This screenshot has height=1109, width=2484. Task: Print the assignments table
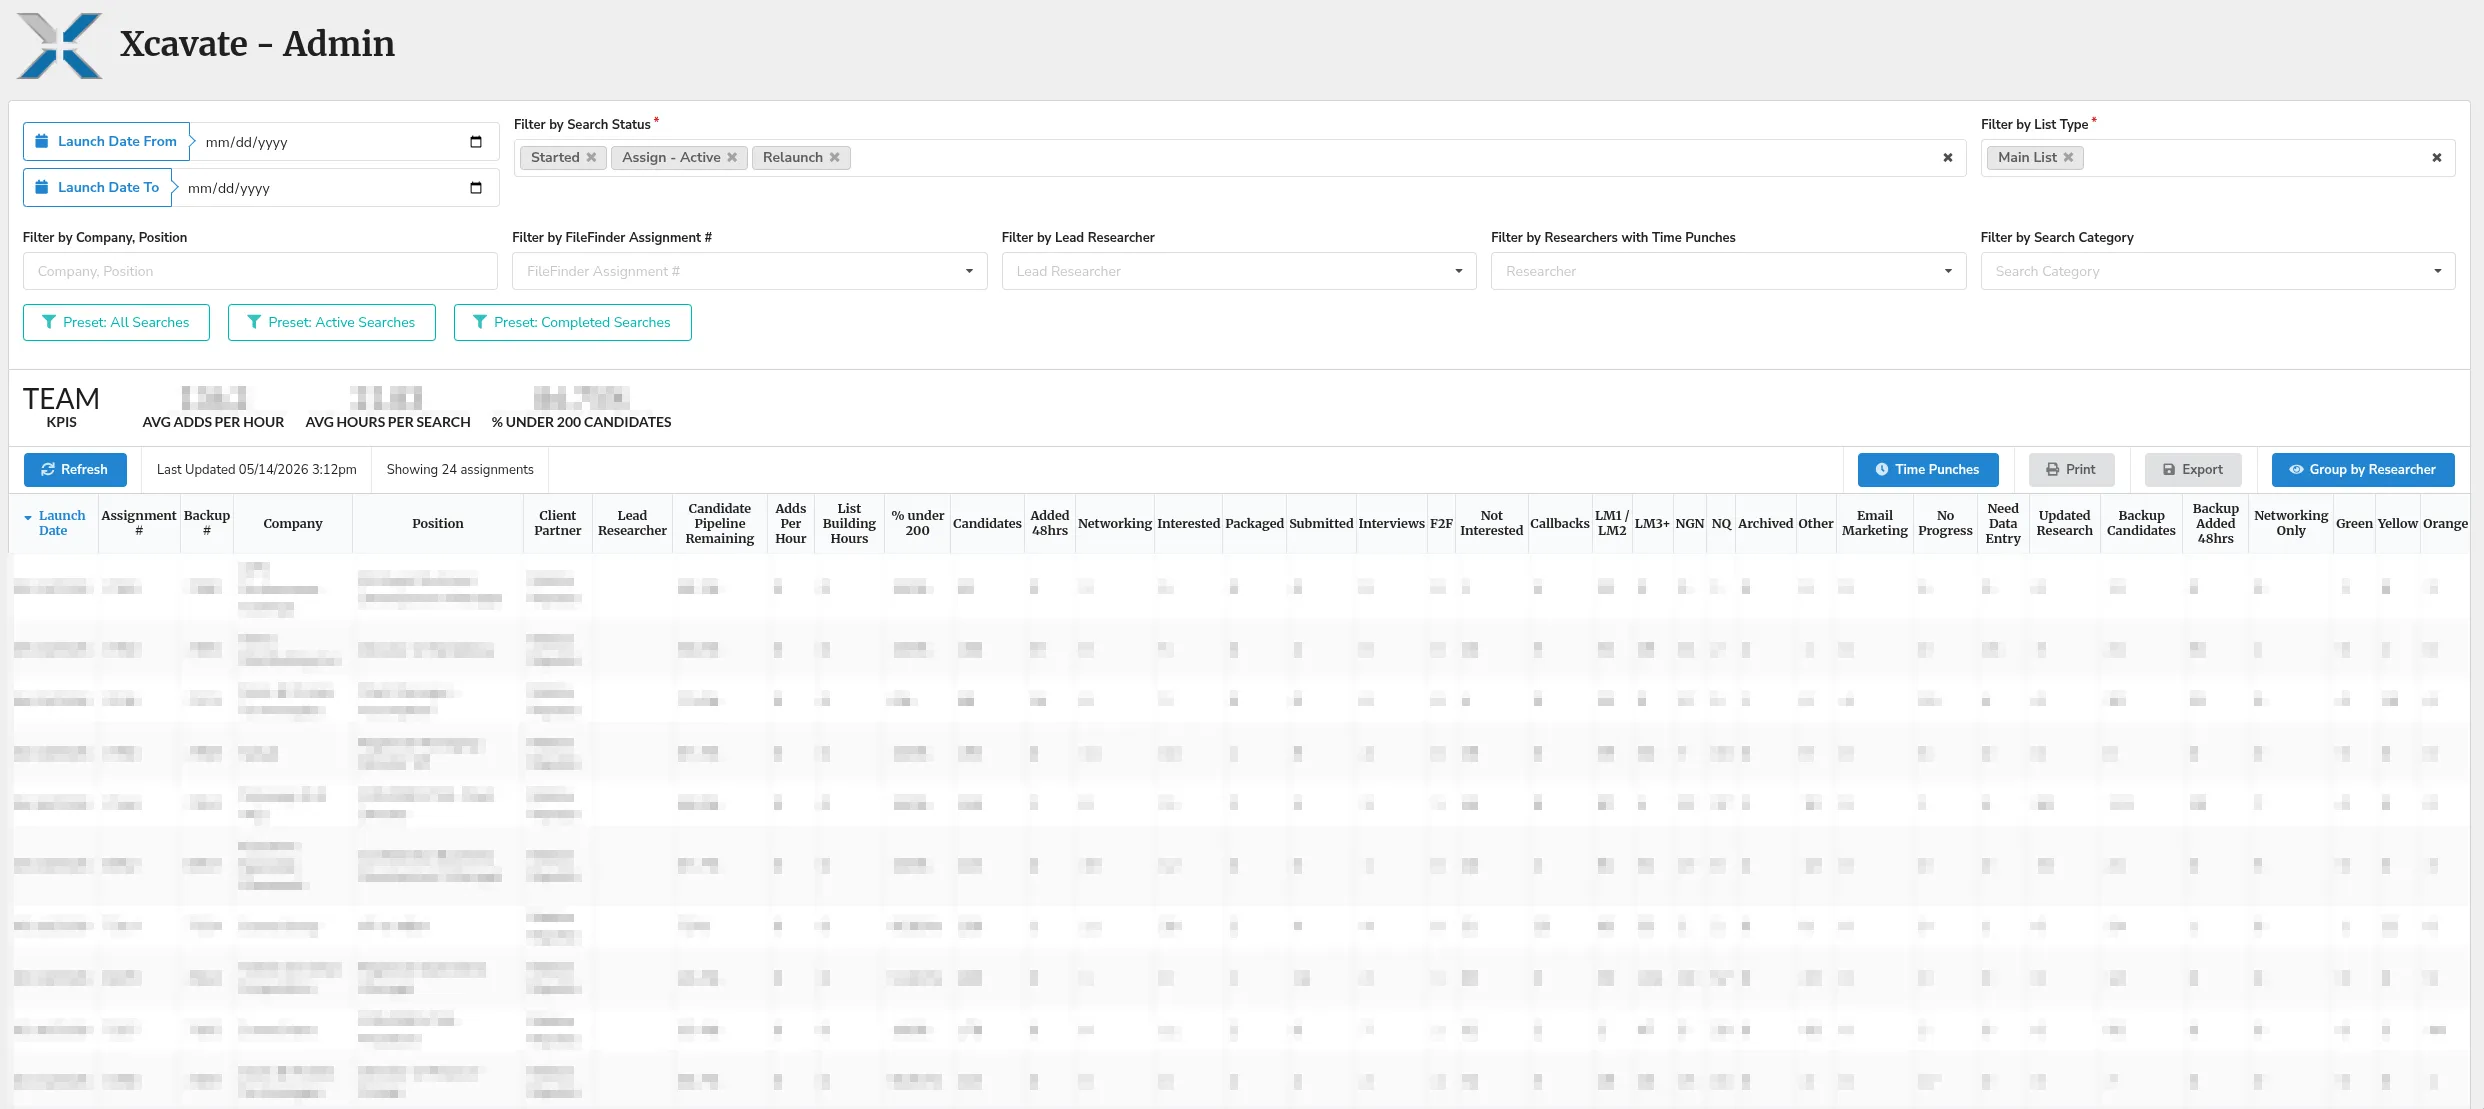coord(2071,469)
